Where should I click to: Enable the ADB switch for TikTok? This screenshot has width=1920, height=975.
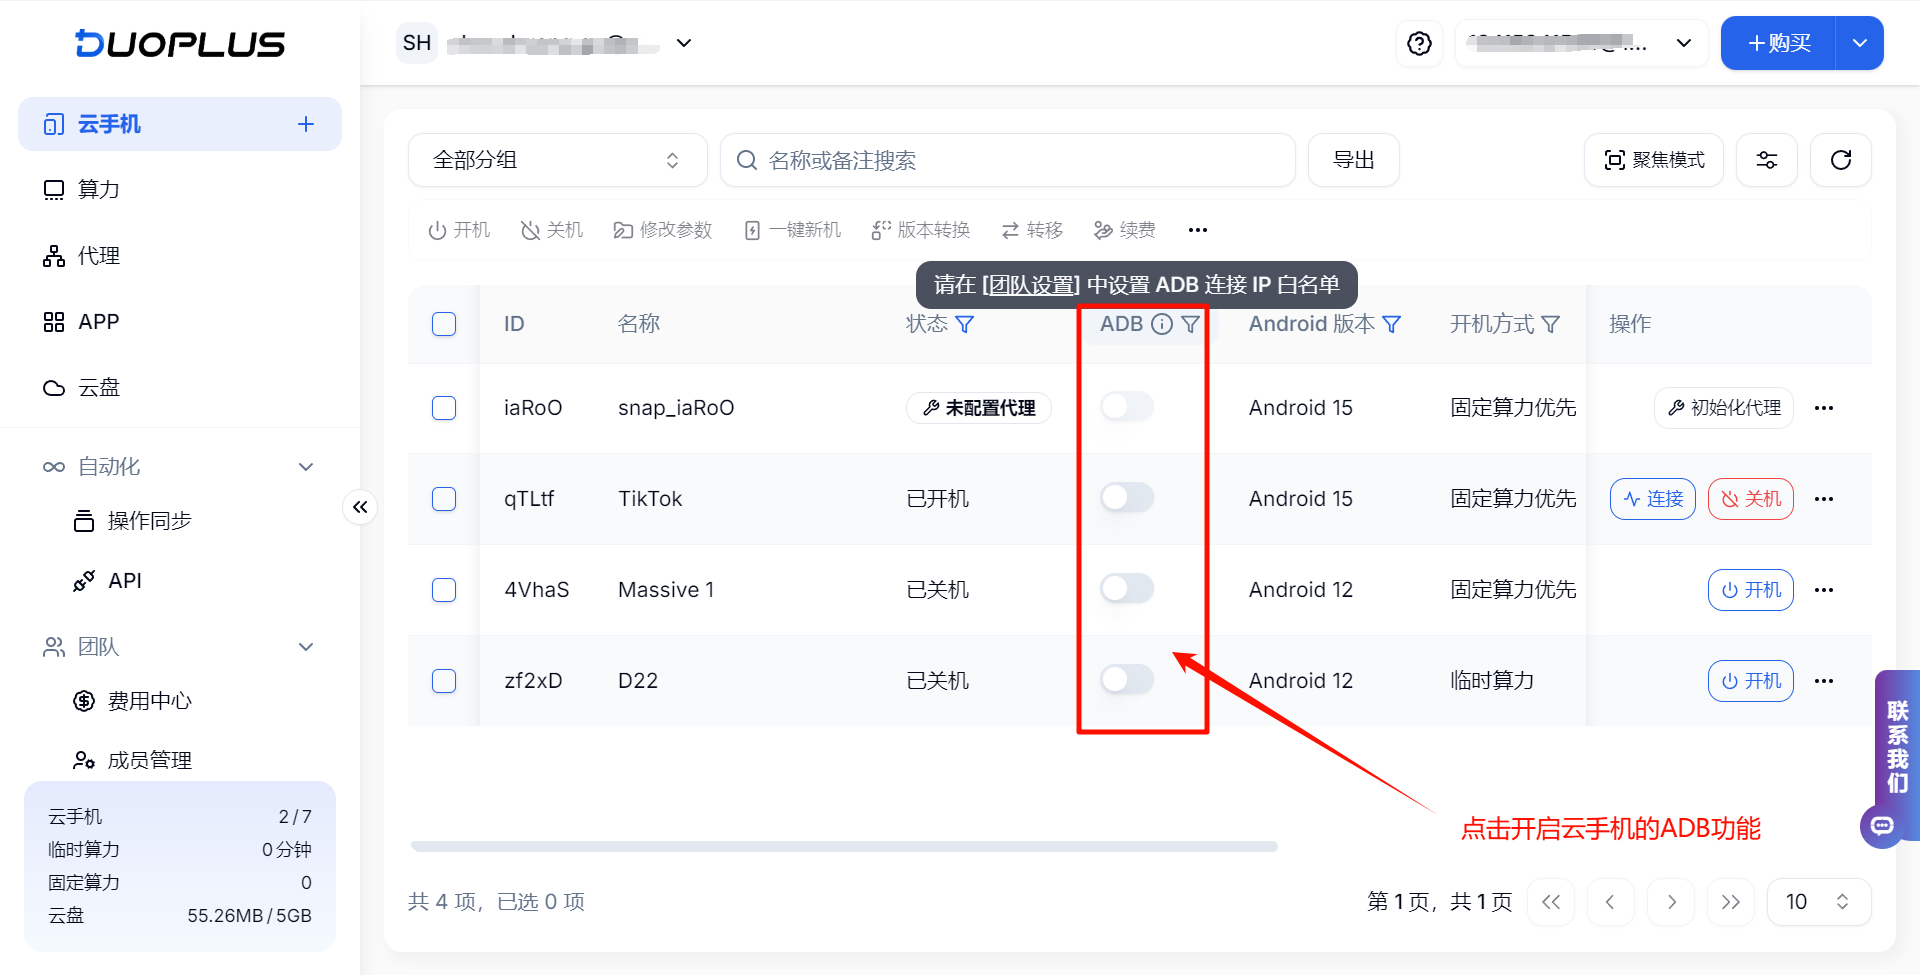(x=1127, y=497)
